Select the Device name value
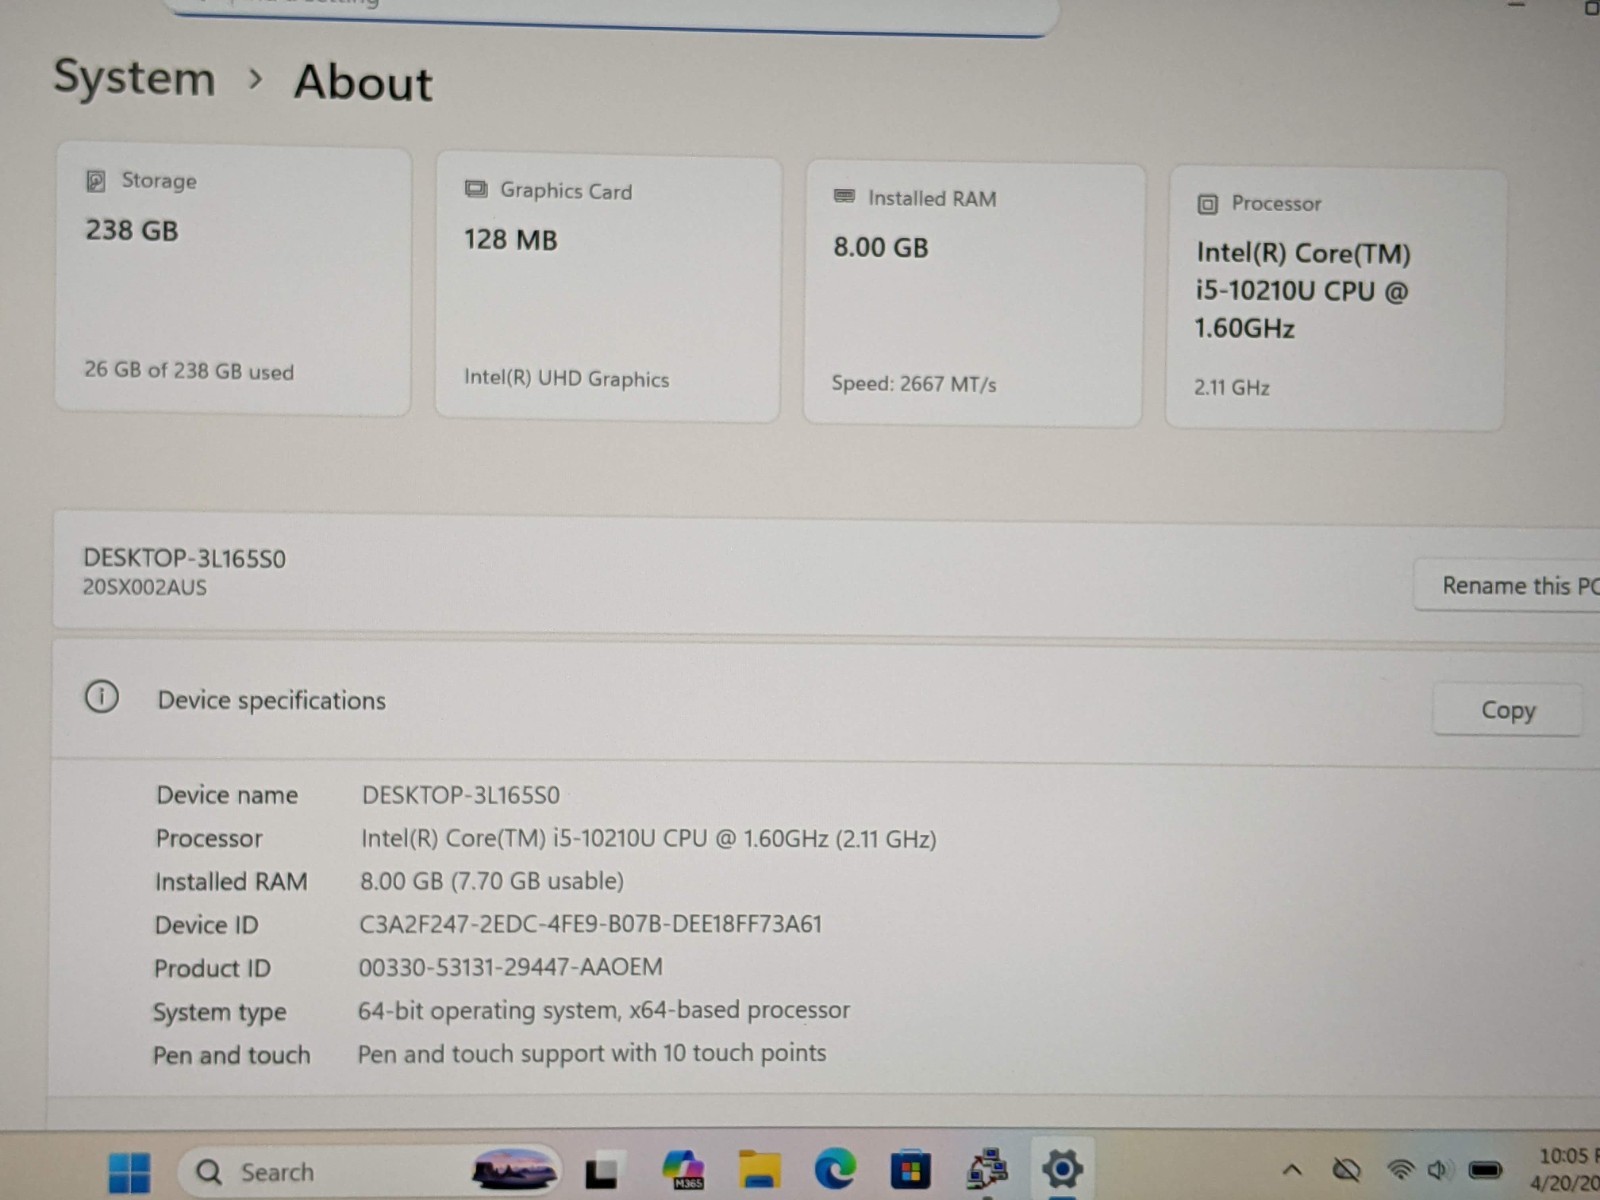The width and height of the screenshot is (1600, 1200). (x=460, y=795)
